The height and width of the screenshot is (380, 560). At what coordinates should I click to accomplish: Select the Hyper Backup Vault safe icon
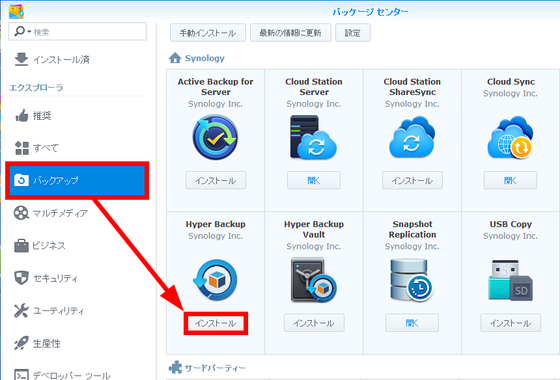point(314,280)
